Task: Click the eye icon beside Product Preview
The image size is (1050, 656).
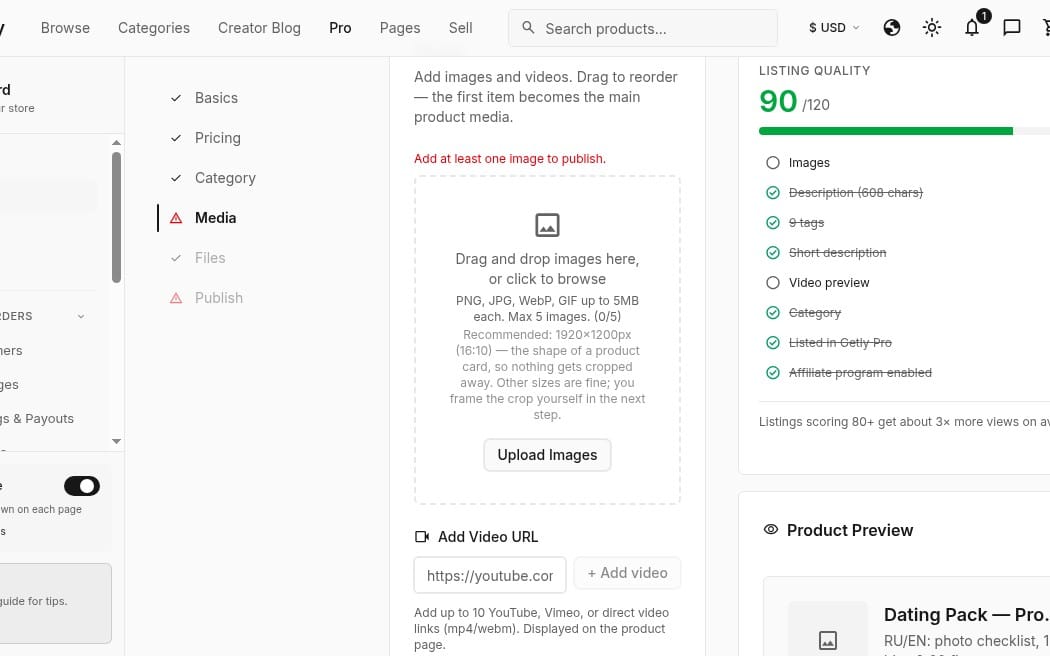Action: tap(771, 529)
